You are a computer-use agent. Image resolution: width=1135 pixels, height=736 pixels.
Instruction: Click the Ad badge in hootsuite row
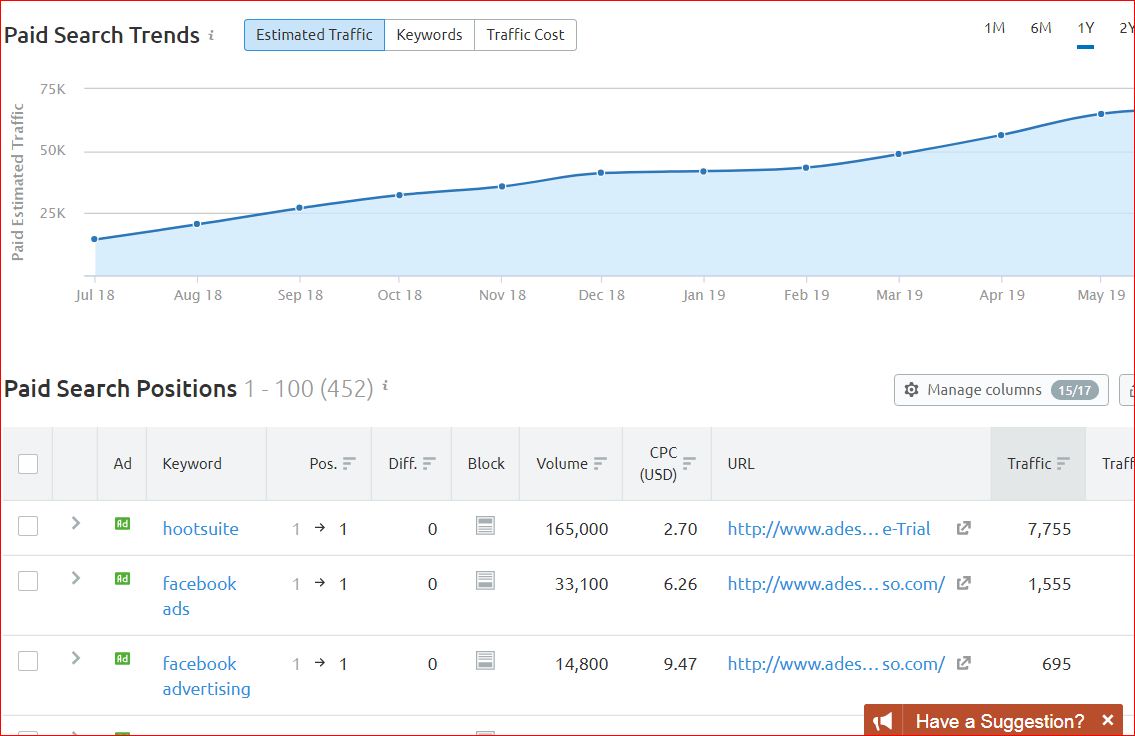tap(122, 523)
